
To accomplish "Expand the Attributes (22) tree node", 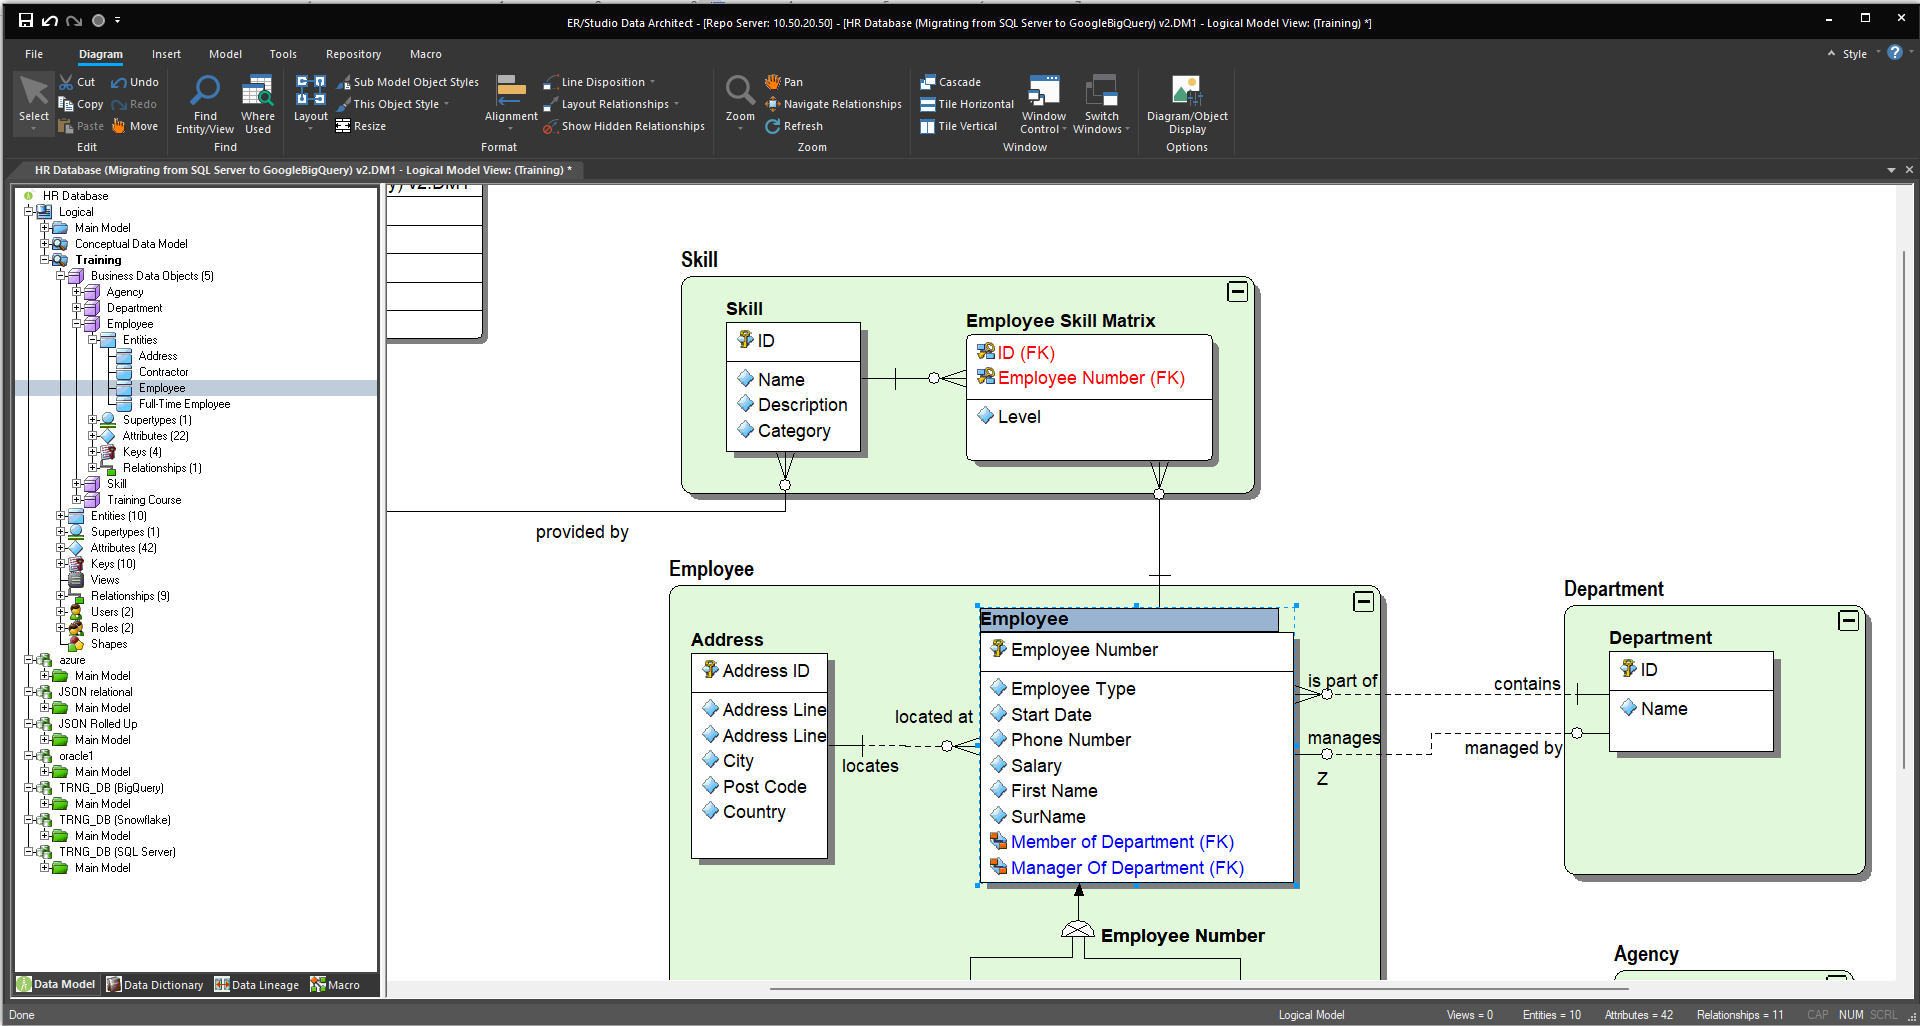I will pyautogui.click(x=93, y=436).
